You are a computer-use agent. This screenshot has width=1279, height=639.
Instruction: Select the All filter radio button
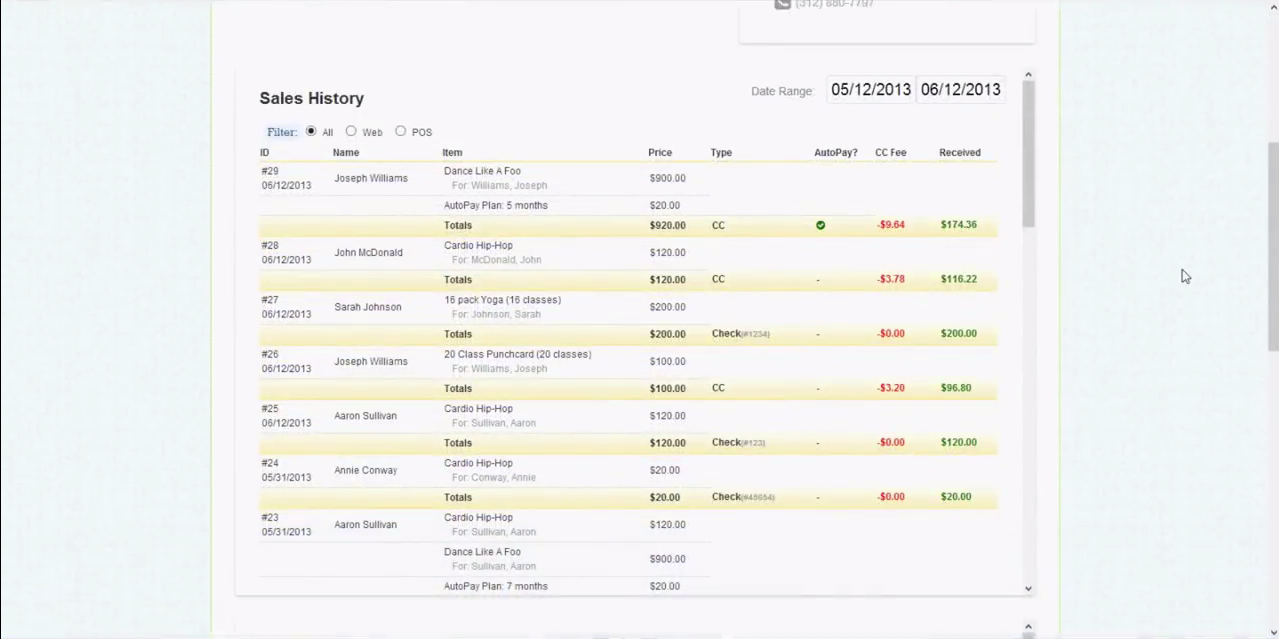pos(311,131)
